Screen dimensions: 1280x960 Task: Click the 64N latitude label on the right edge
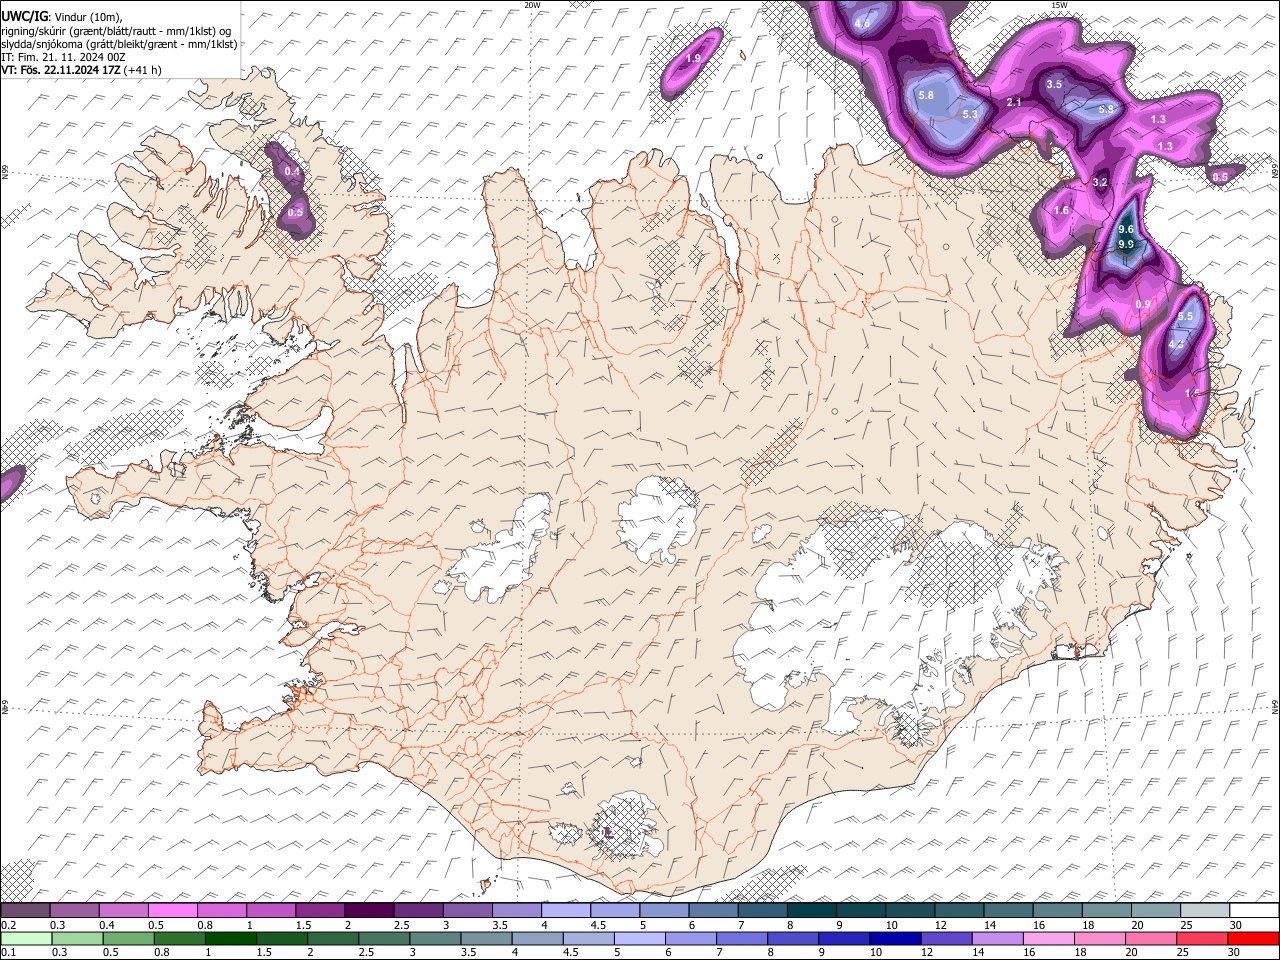[x=1275, y=706]
